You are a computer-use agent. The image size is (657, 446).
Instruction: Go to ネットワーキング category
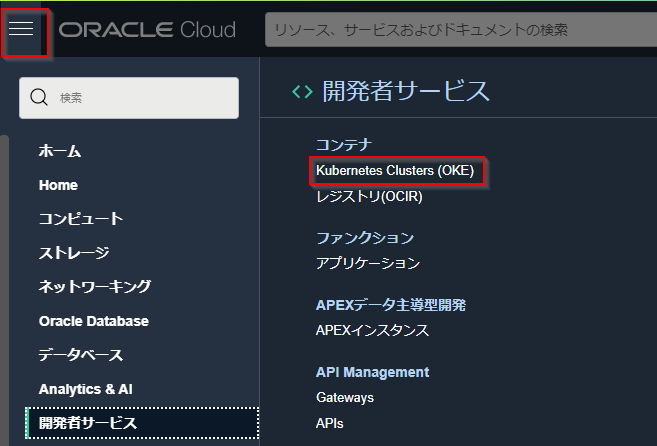coord(95,287)
